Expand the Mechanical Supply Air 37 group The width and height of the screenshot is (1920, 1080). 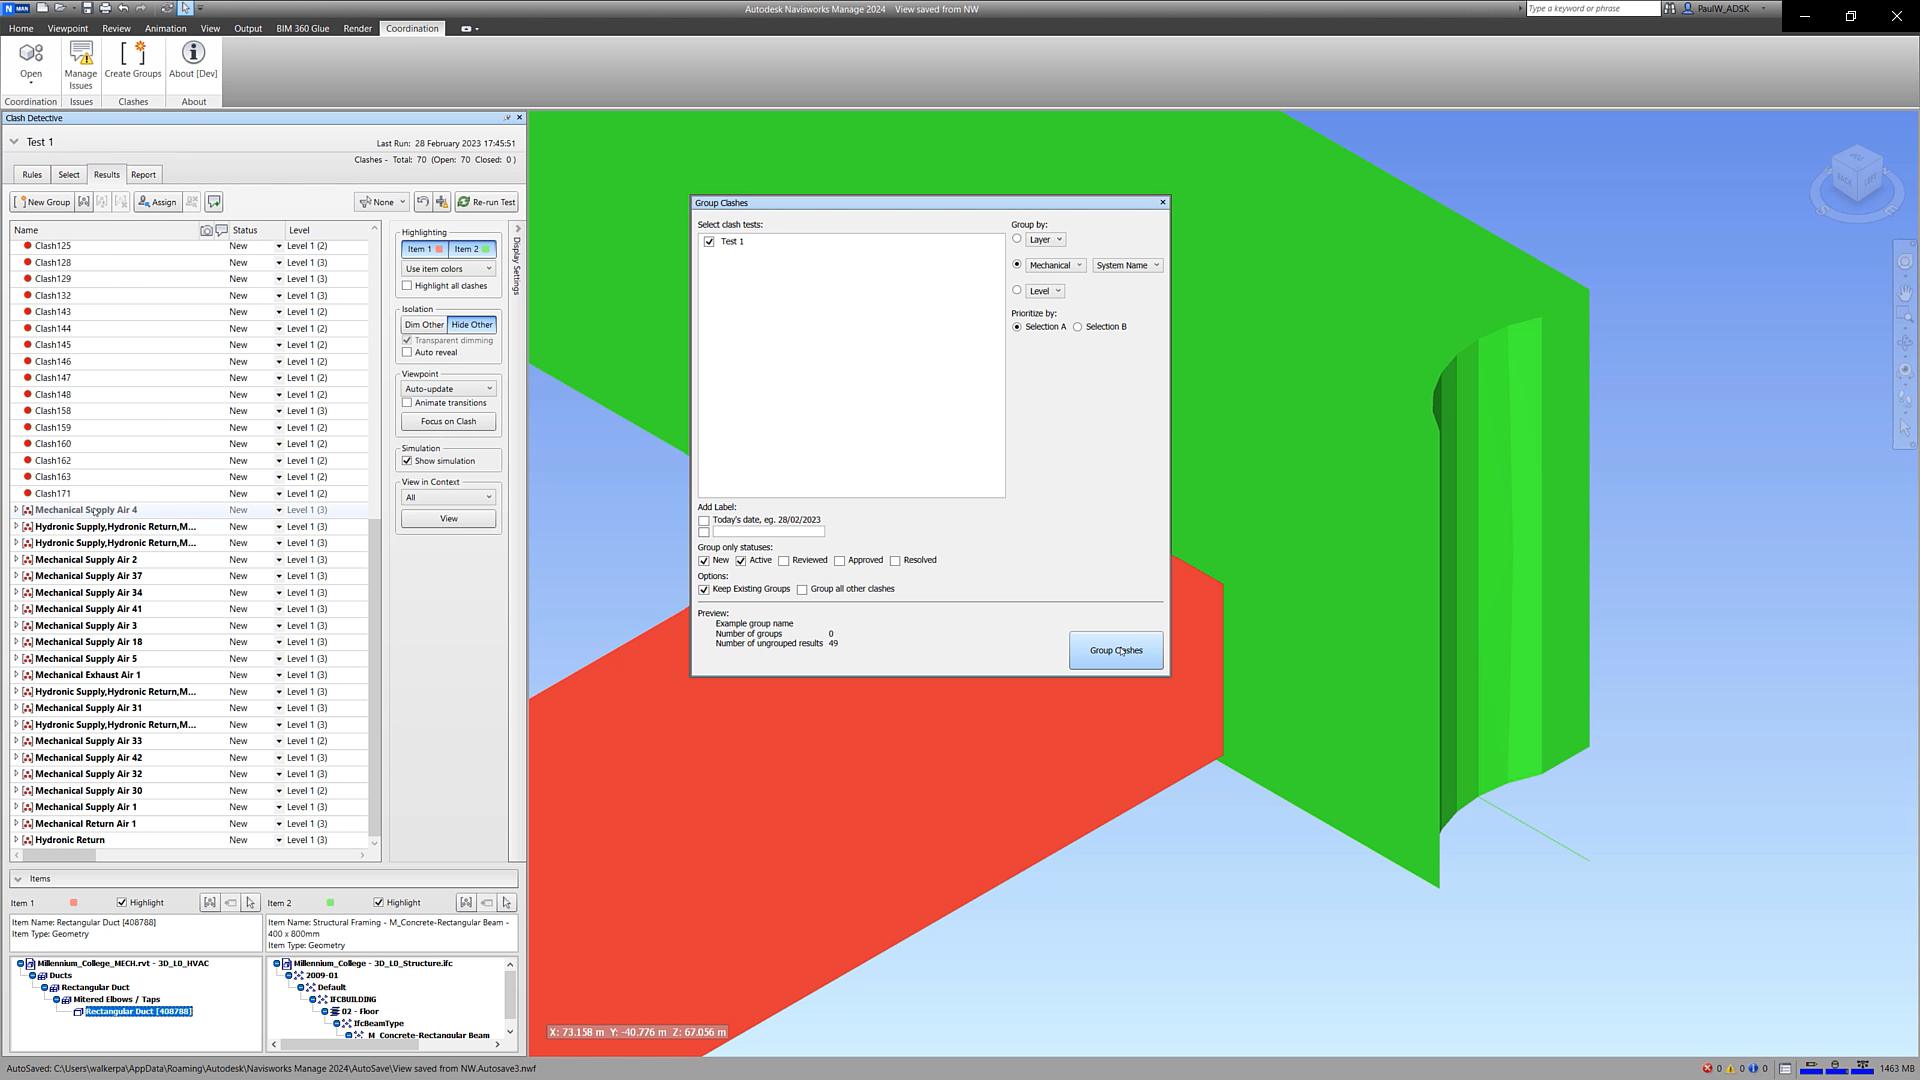(16, 576)
